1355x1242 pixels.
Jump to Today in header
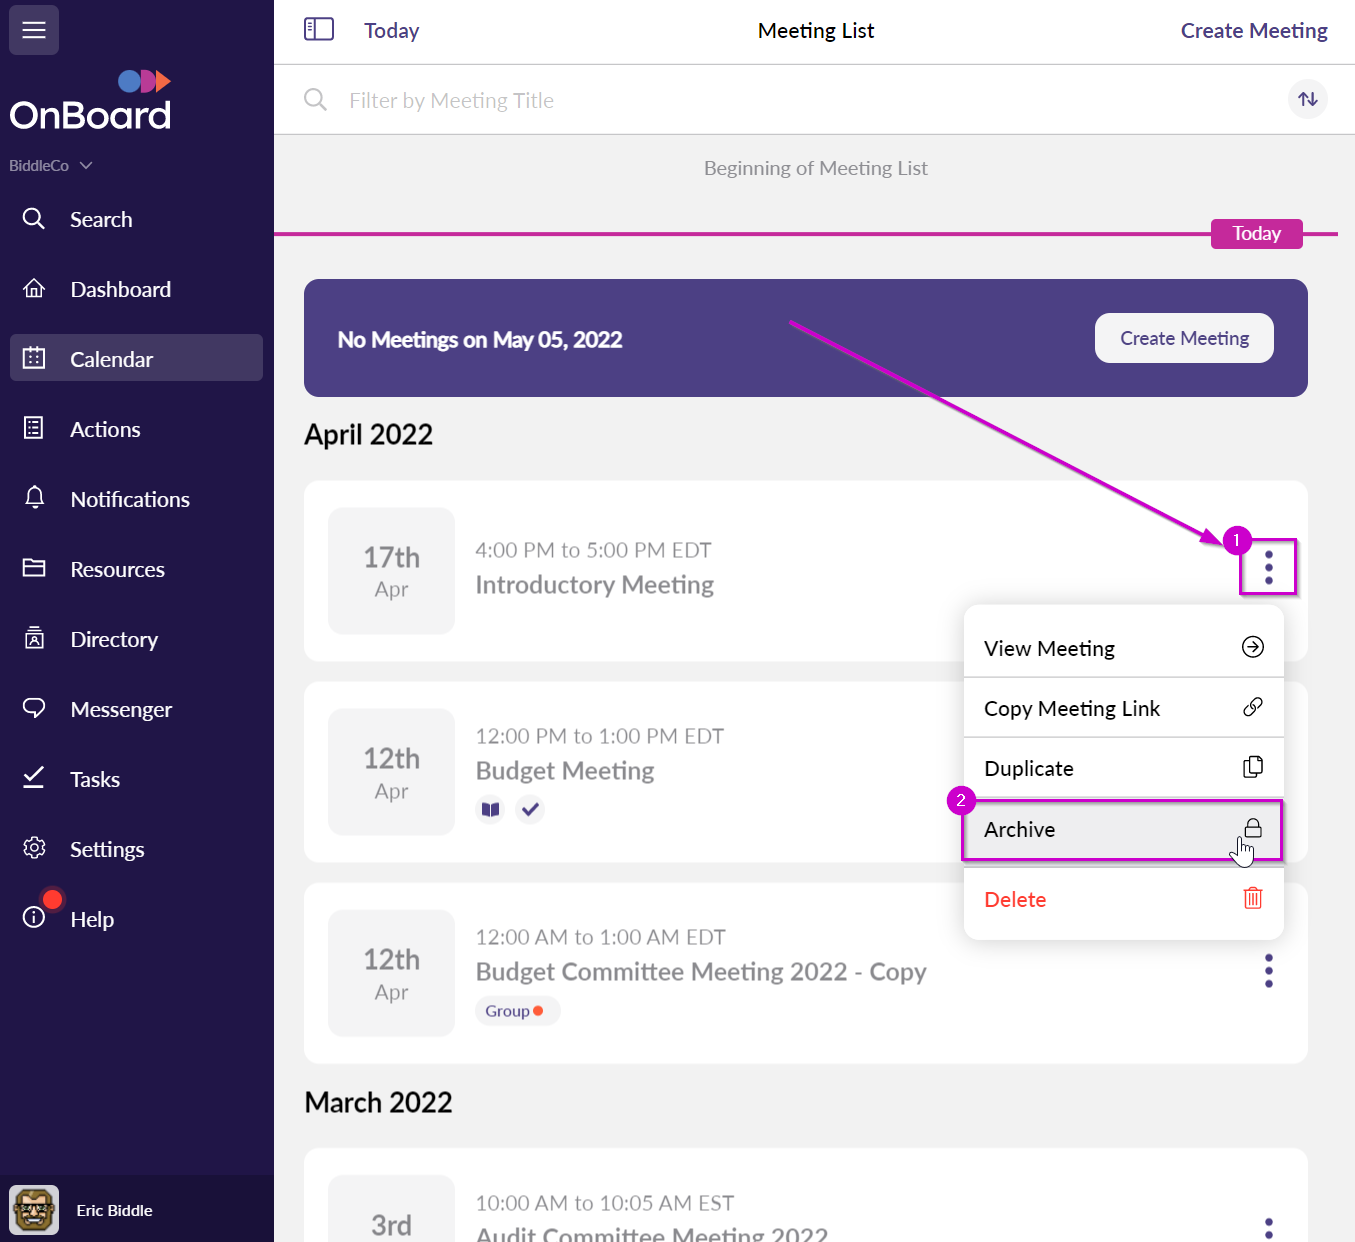391,31
